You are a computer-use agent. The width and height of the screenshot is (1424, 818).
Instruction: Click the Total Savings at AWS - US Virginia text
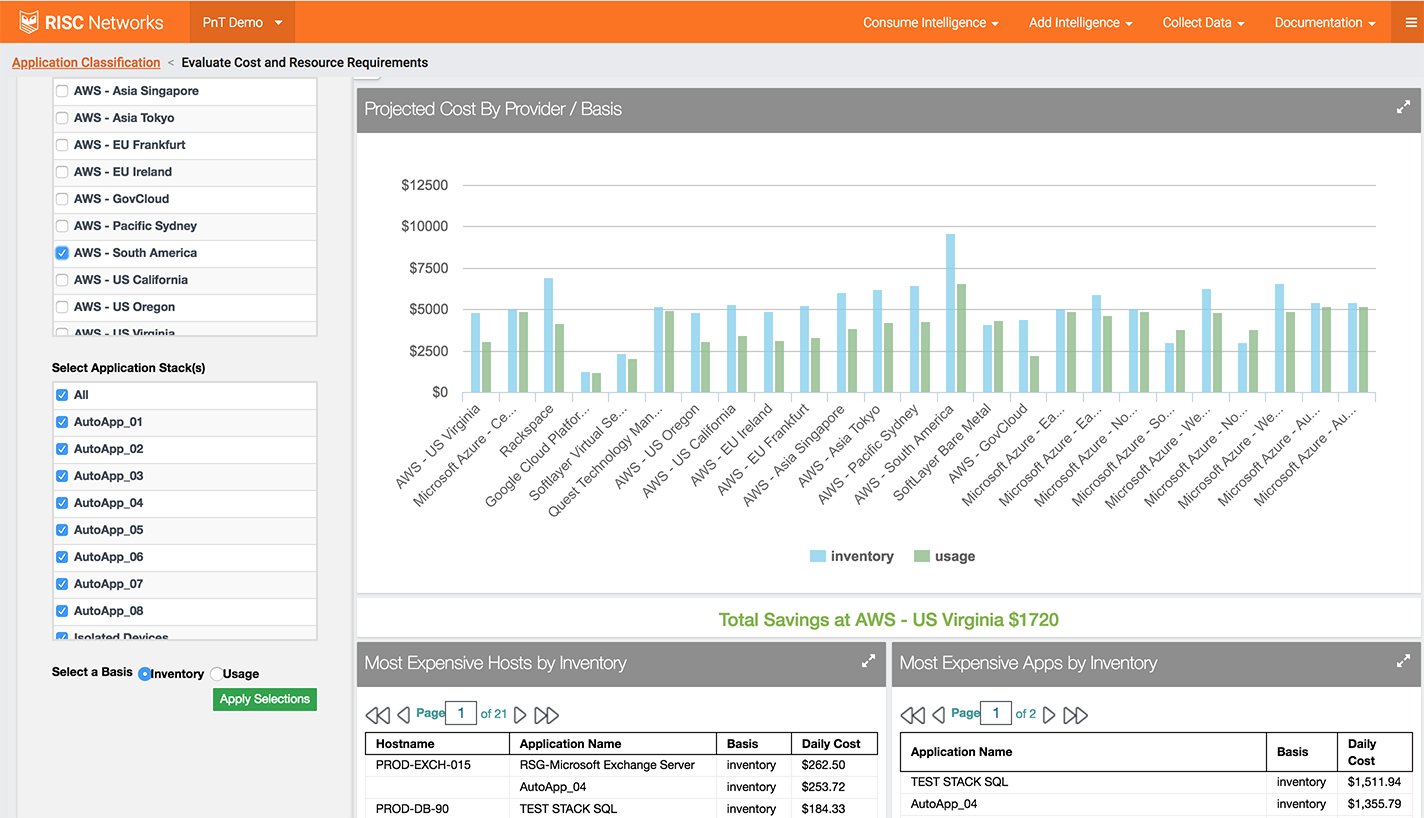[888, 620]
